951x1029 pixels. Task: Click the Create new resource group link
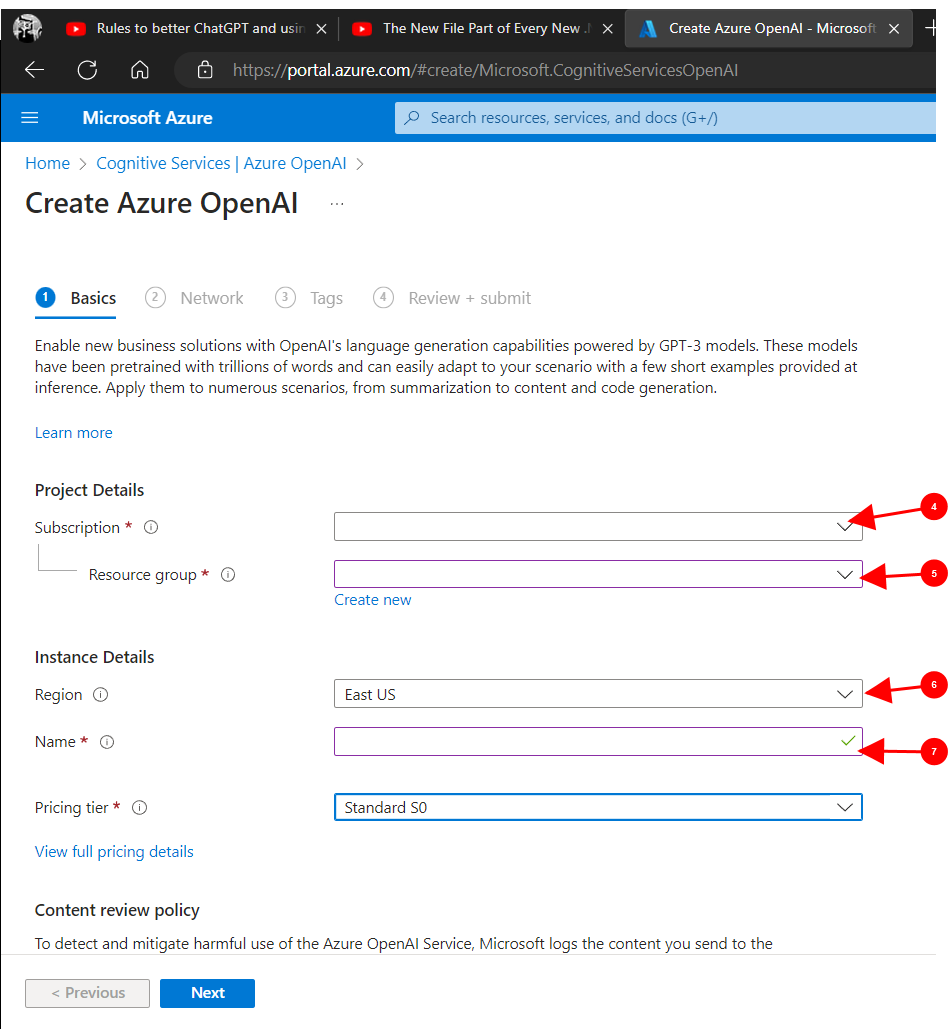click(372, 600)
